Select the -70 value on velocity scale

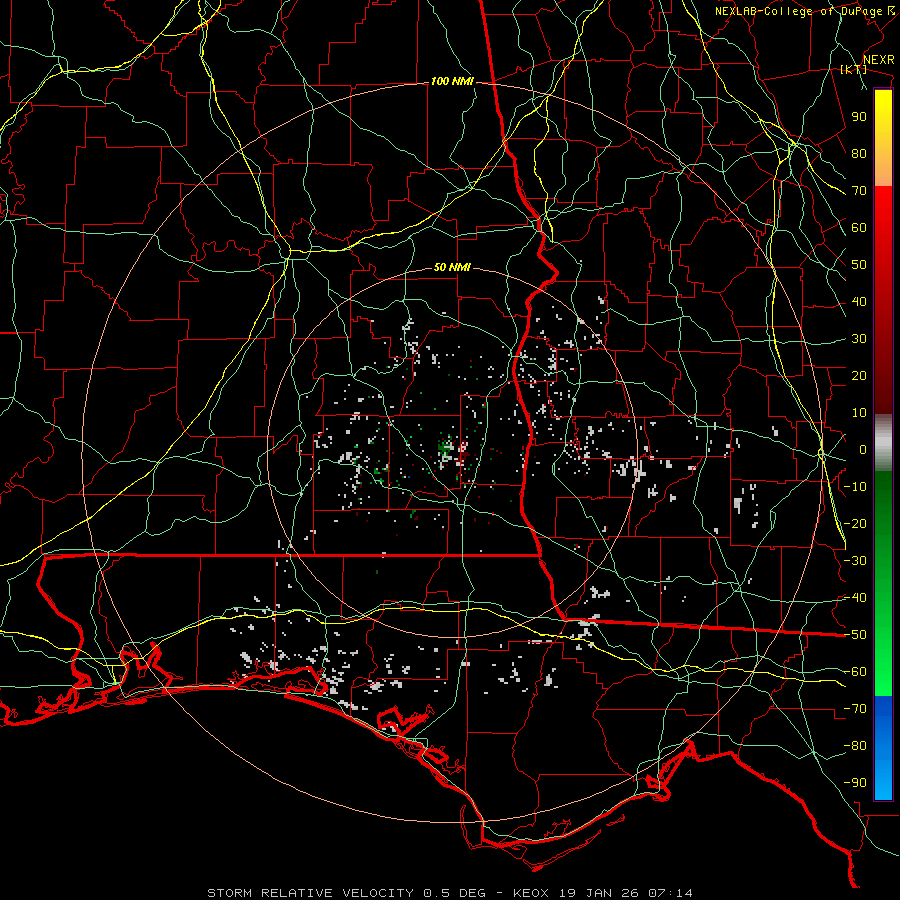pos(855,709)
